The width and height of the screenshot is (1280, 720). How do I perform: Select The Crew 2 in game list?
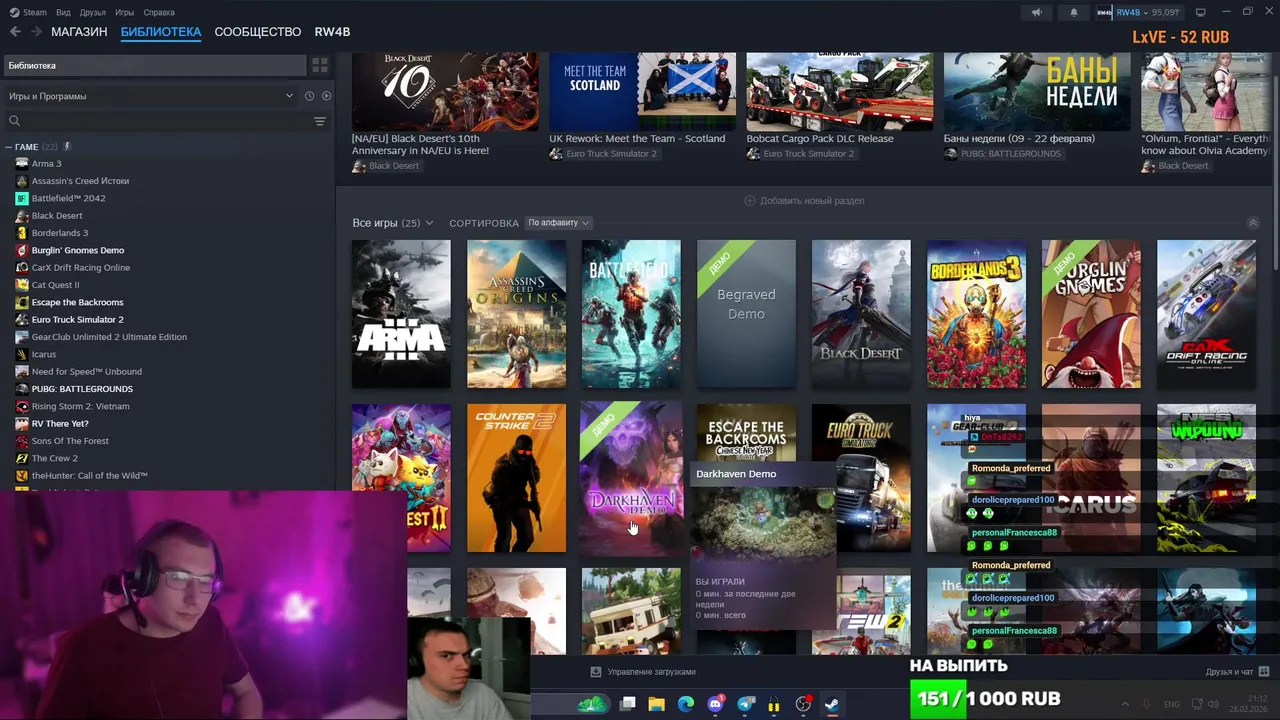tap(54, 458)
